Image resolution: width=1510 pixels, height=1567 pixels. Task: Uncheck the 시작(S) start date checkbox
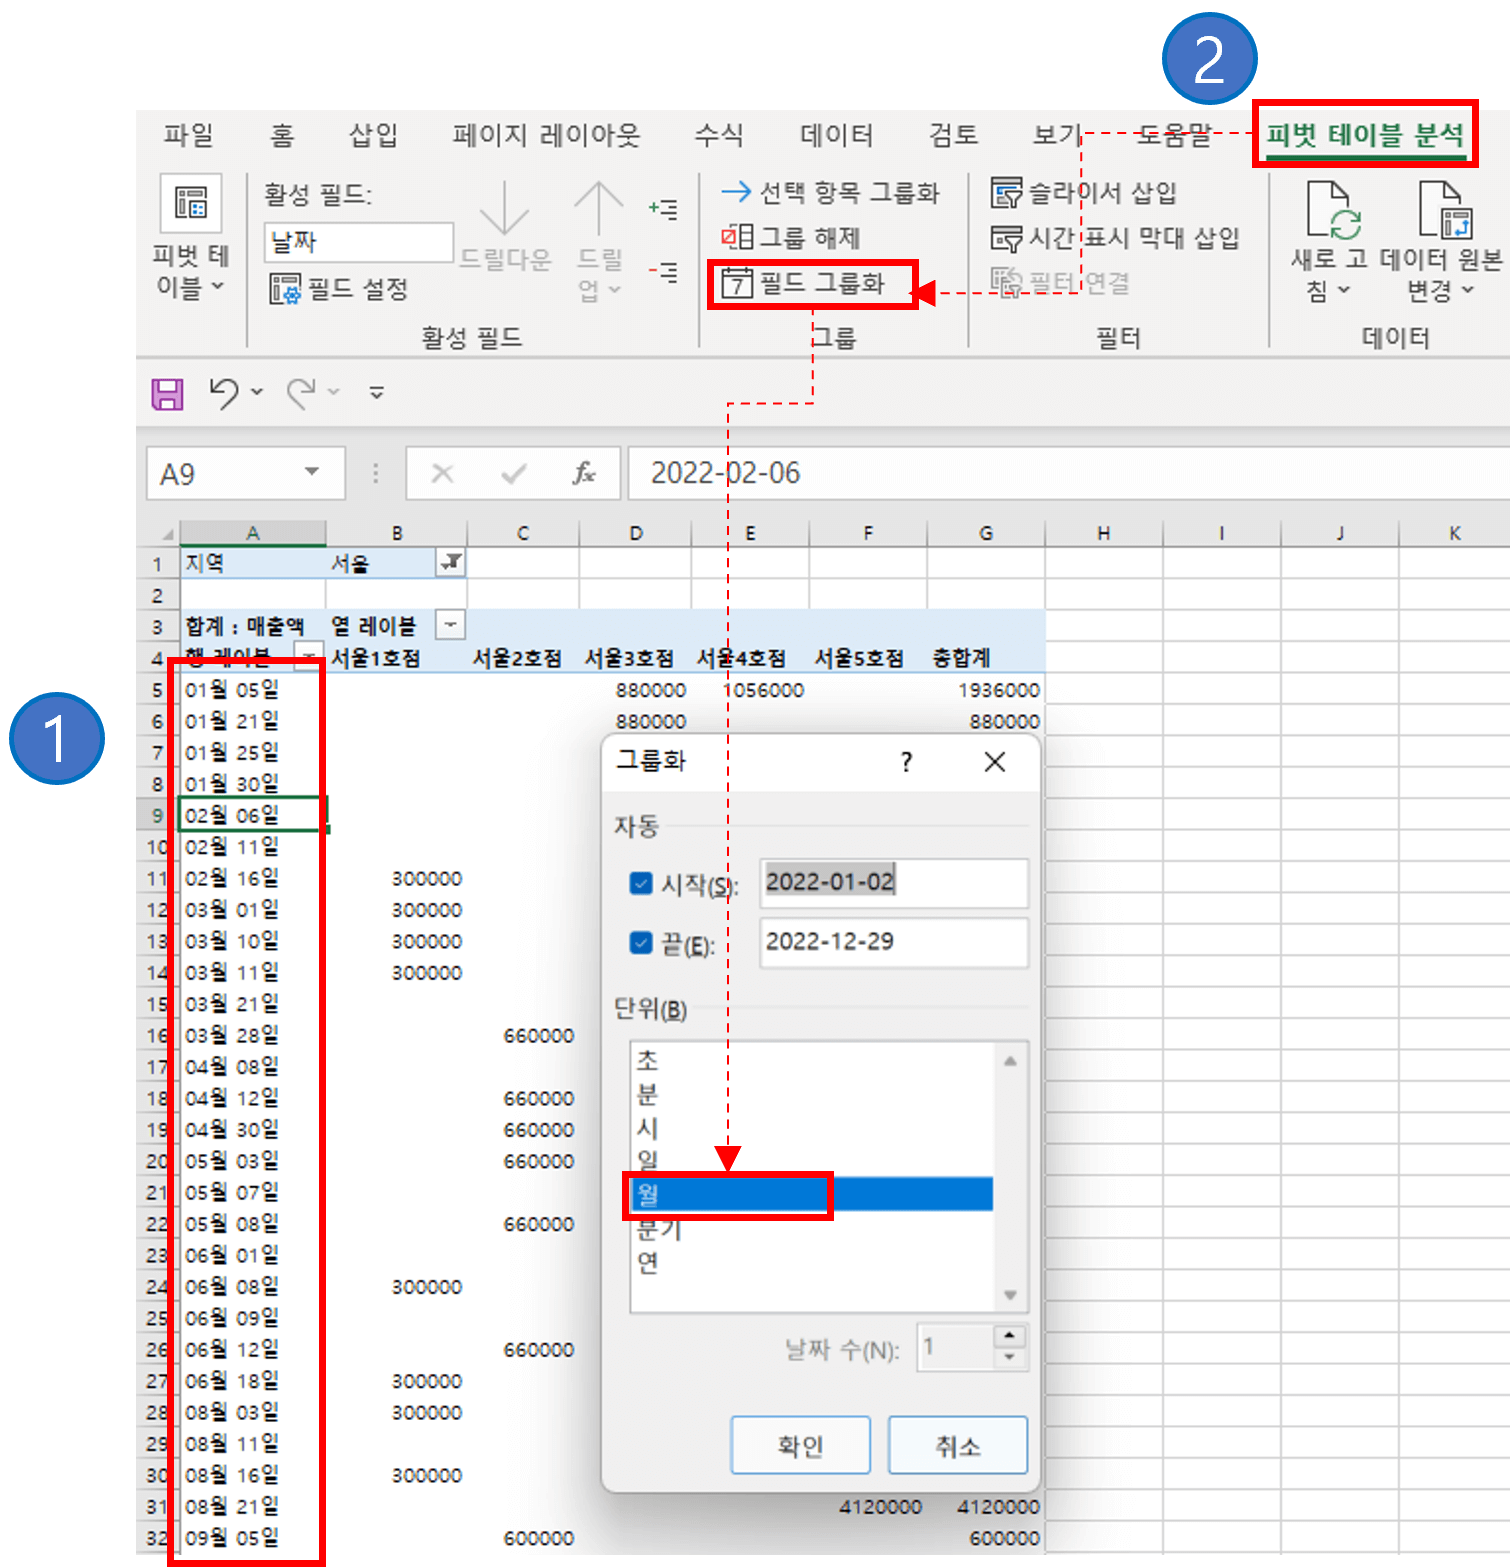coord(640,884)
